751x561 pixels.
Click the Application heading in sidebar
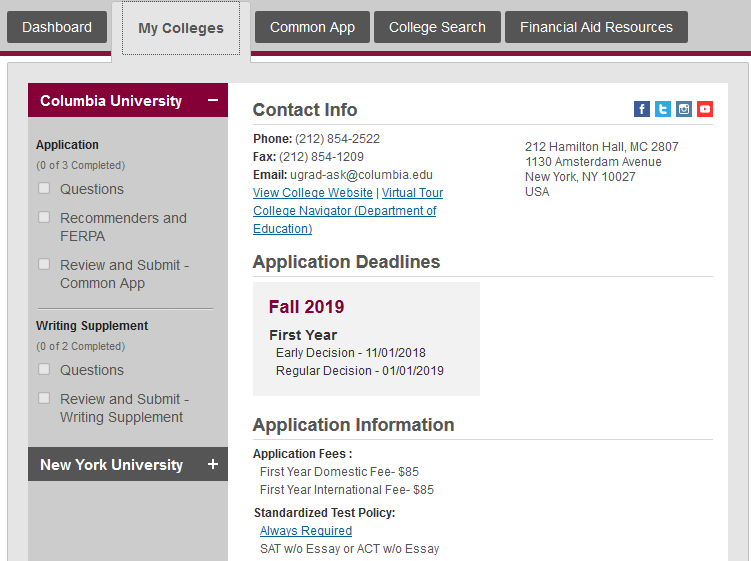(x=67, y=145)
